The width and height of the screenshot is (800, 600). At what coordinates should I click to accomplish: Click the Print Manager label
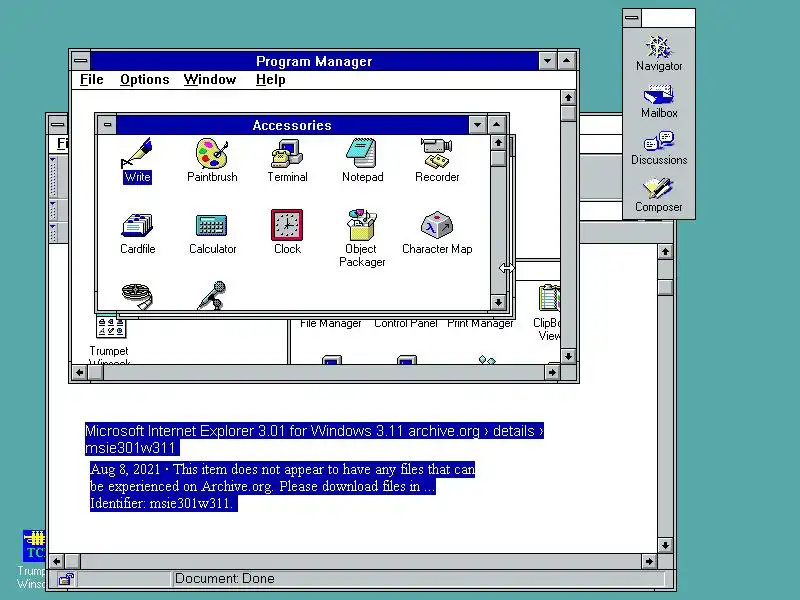(480, 323)
